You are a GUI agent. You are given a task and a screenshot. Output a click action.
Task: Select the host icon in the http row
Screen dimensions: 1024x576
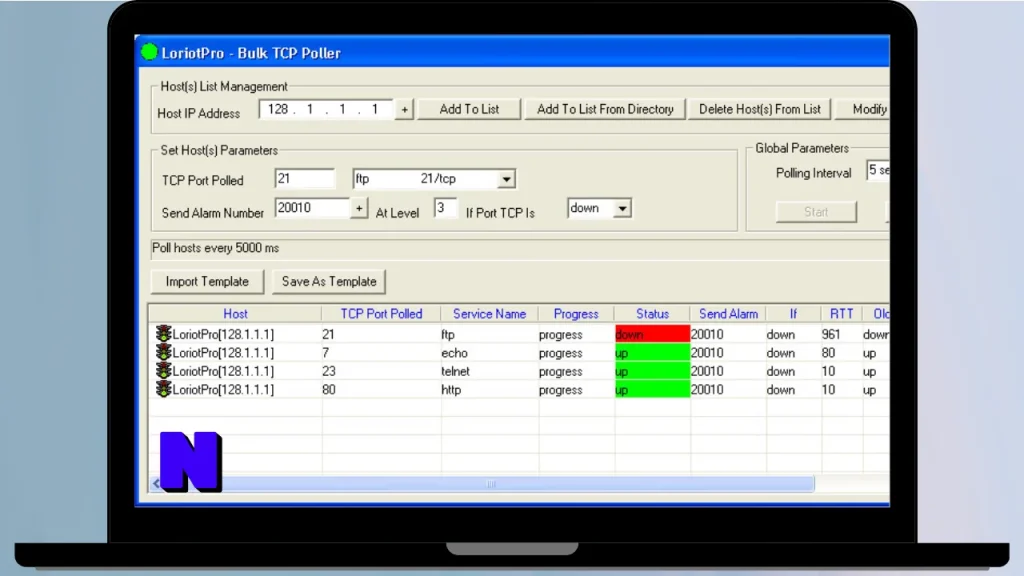click(x=163, y=389)
